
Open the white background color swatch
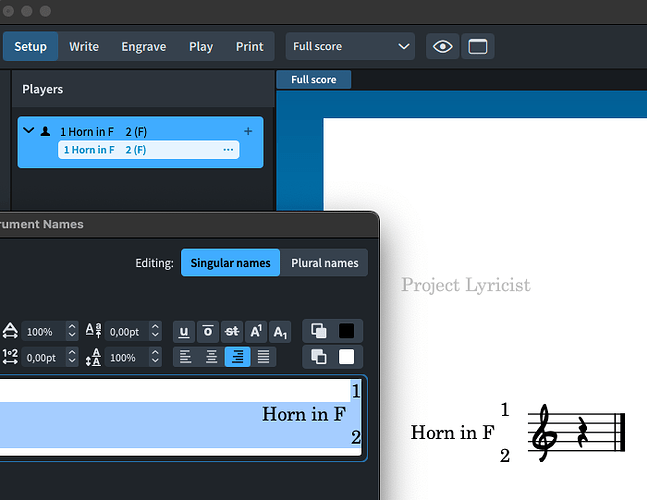pos(346,357)
